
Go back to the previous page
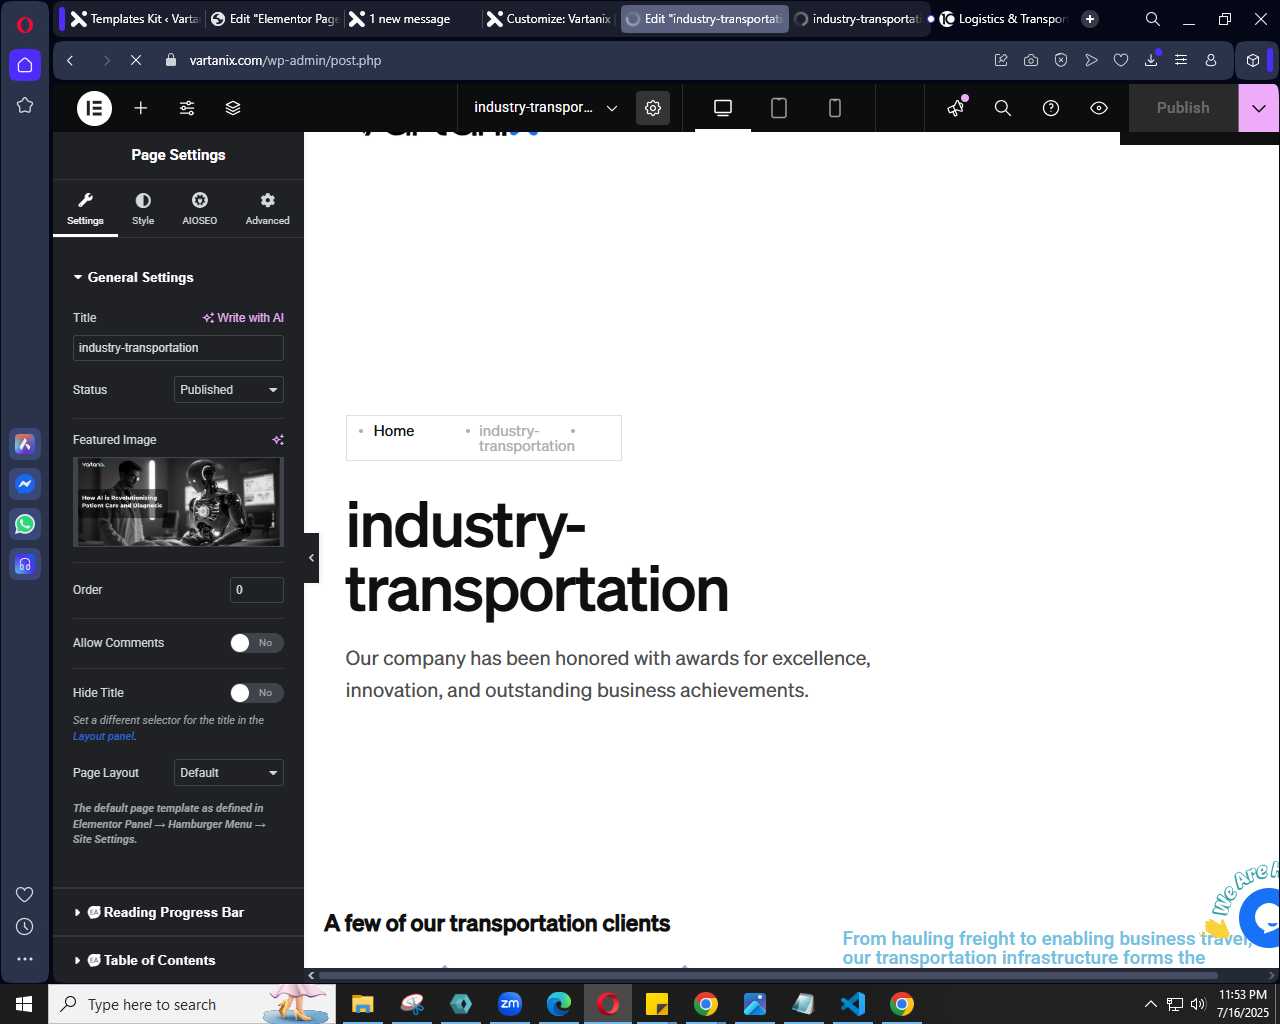(x=70, y=60)
